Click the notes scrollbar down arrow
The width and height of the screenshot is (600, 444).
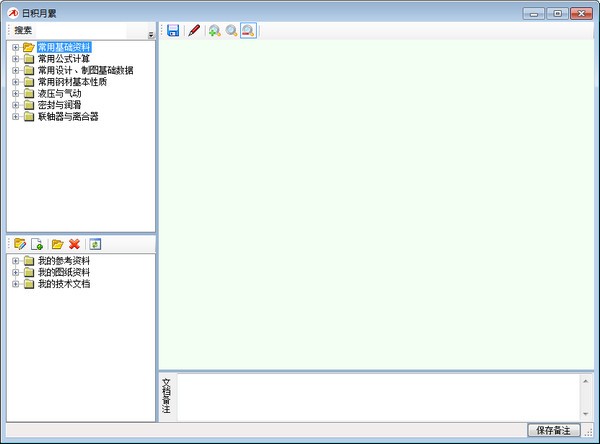point(585,414)
